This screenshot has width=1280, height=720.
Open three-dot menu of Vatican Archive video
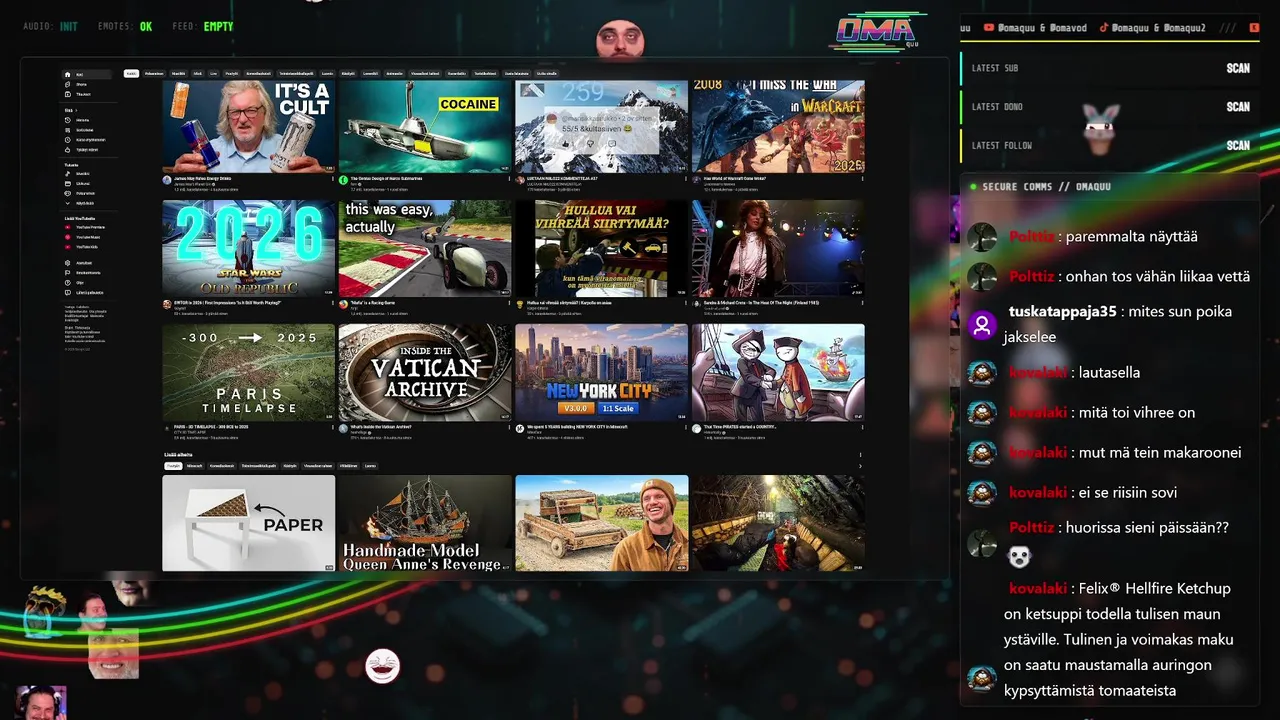coord(509,427)
